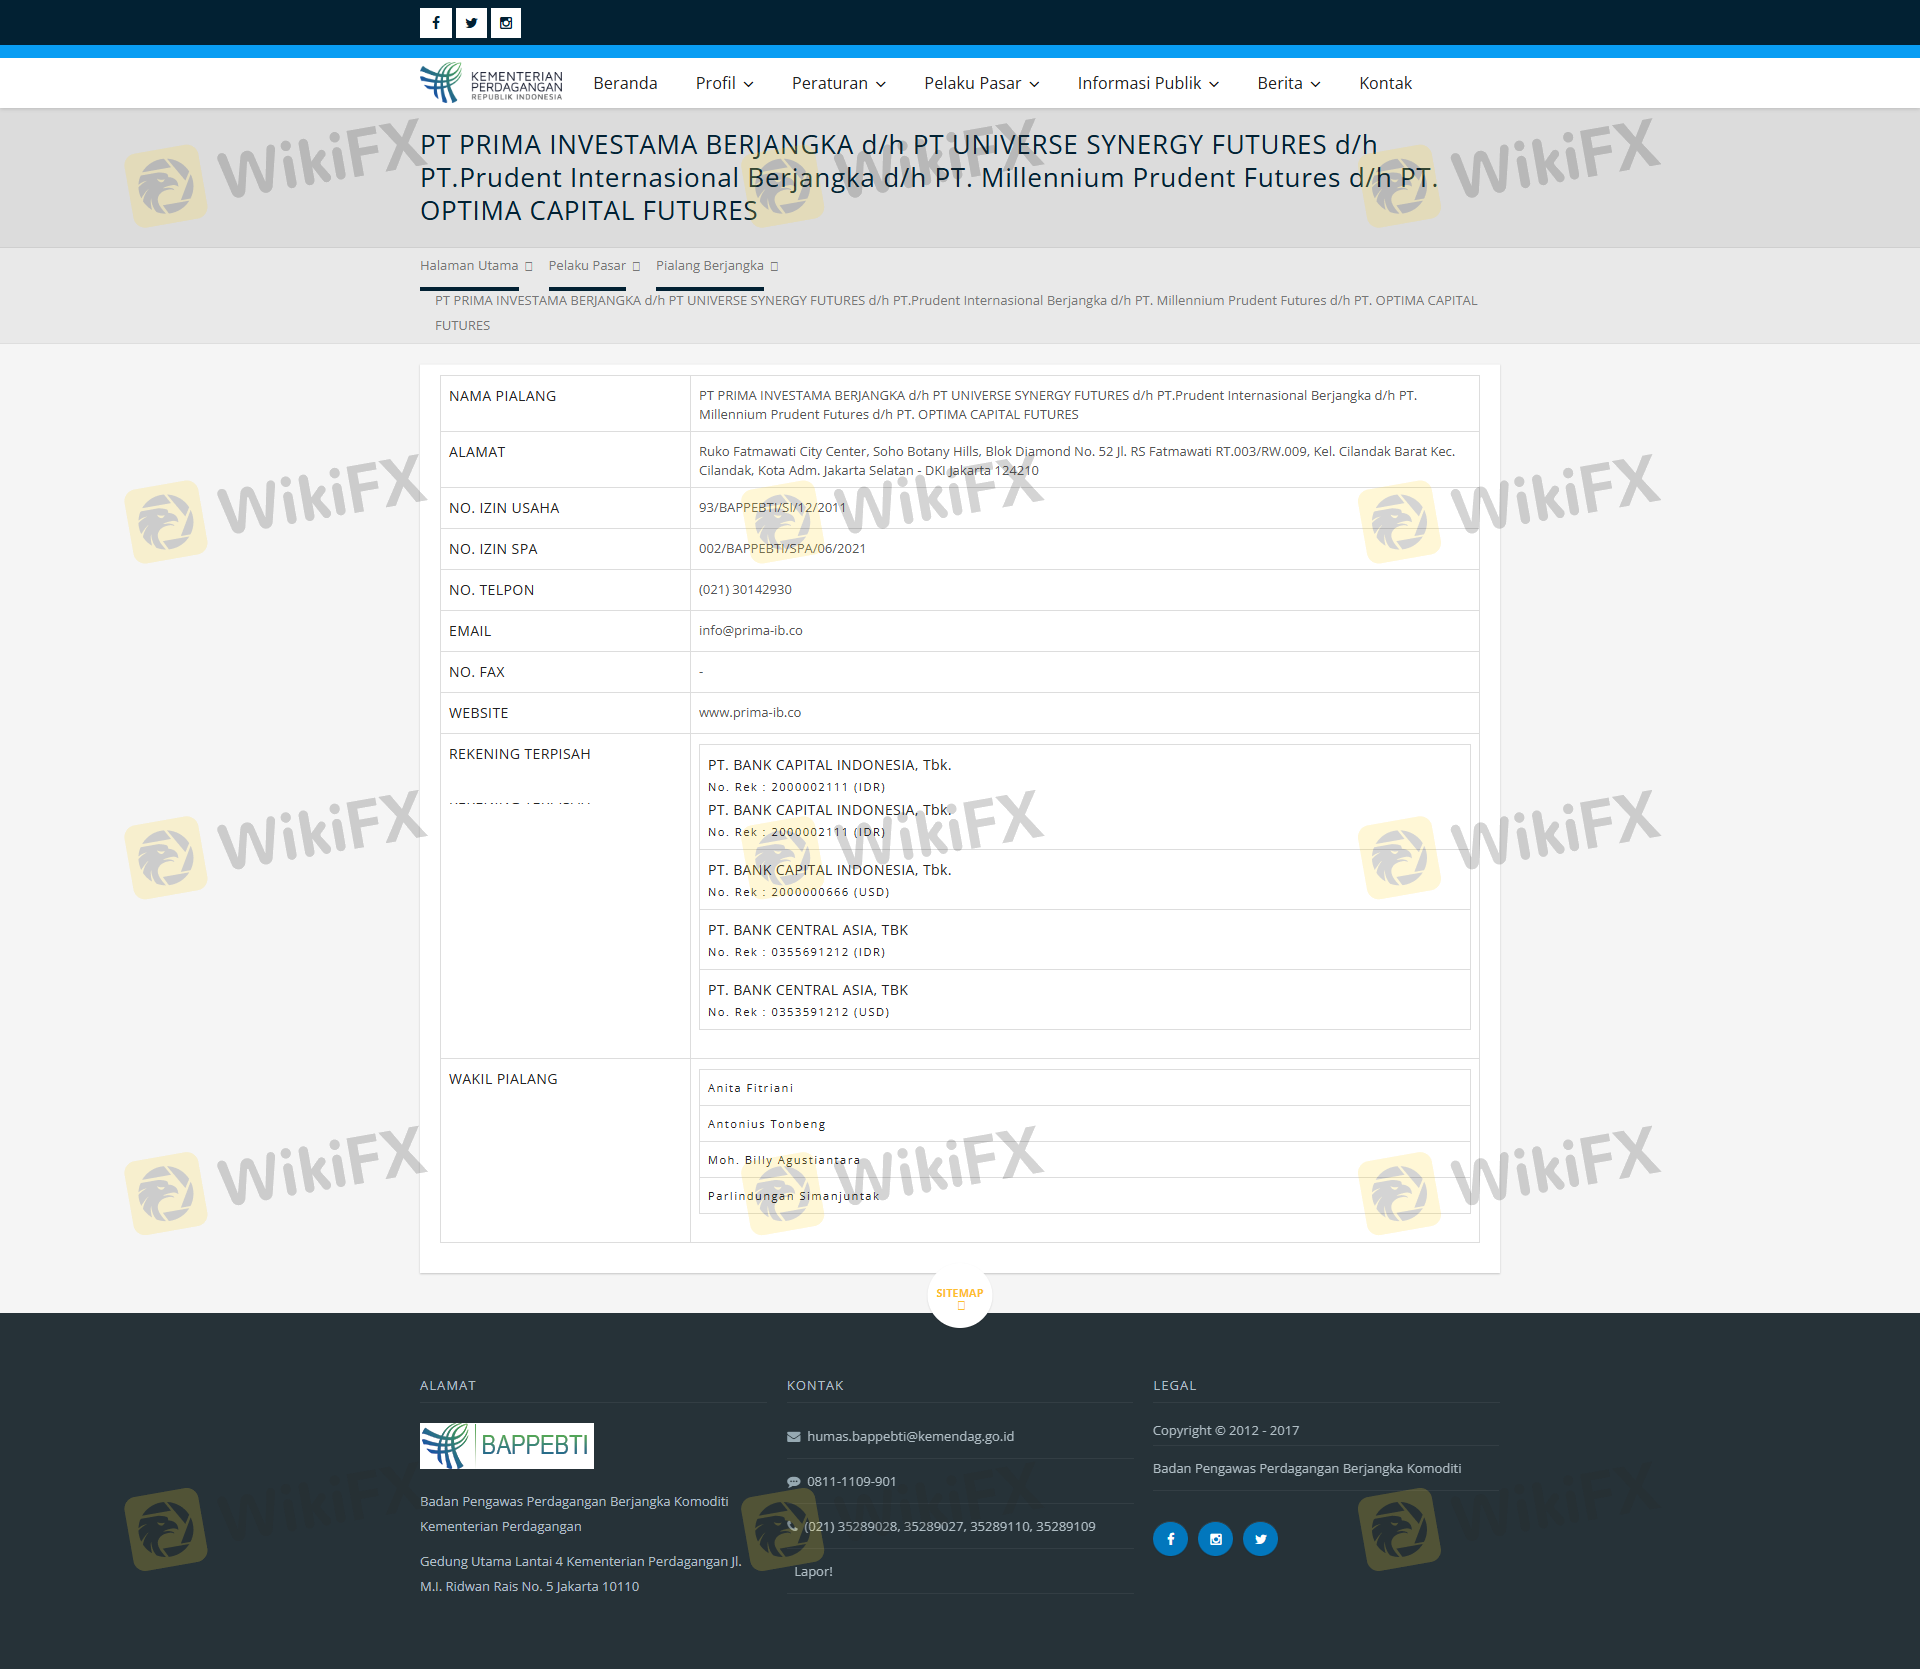Click the envelope icon beside humas email
This screenshot has height=1669, width=1920.
pos(794,1437)
